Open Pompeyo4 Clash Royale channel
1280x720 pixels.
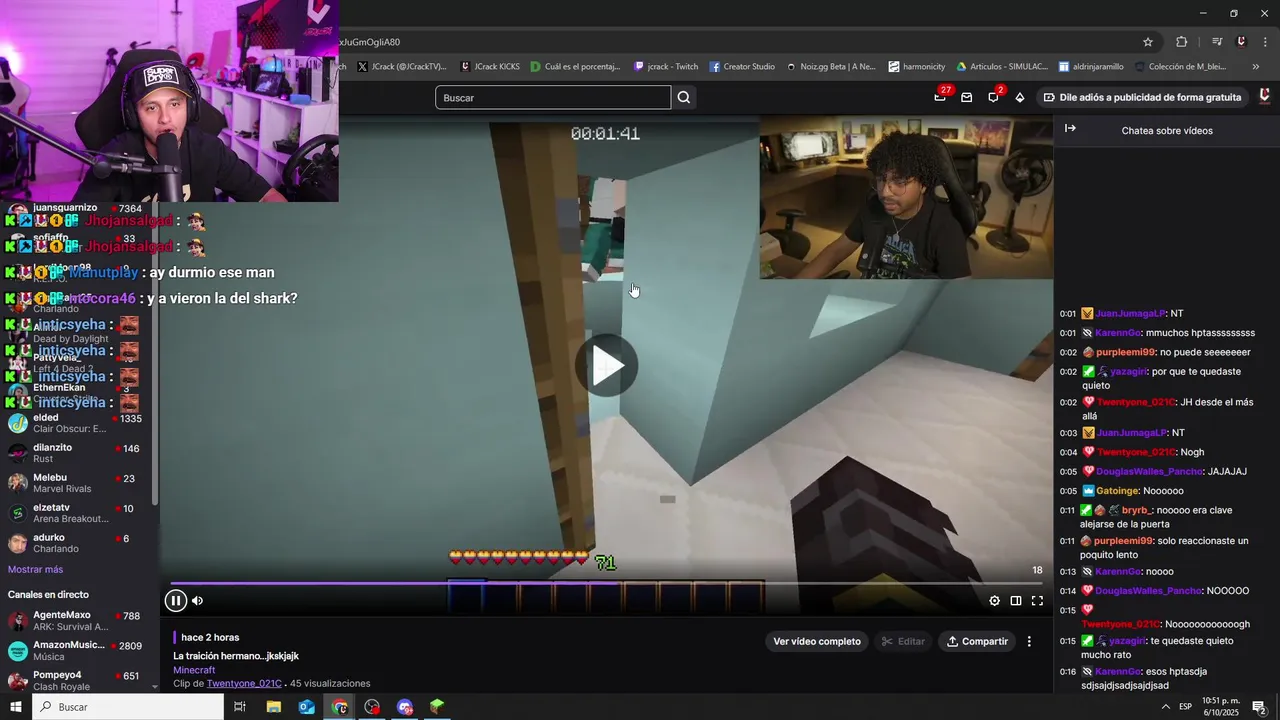[78, 680]
